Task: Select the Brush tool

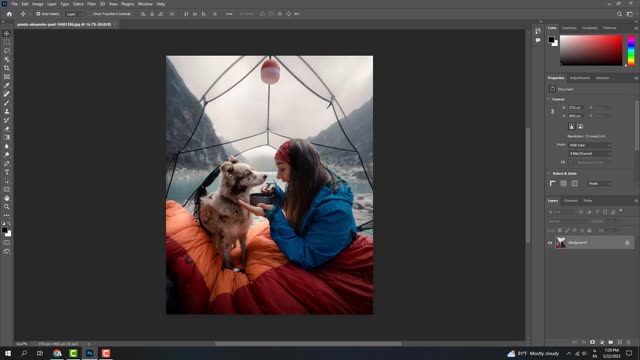Action: click(7, 102)
